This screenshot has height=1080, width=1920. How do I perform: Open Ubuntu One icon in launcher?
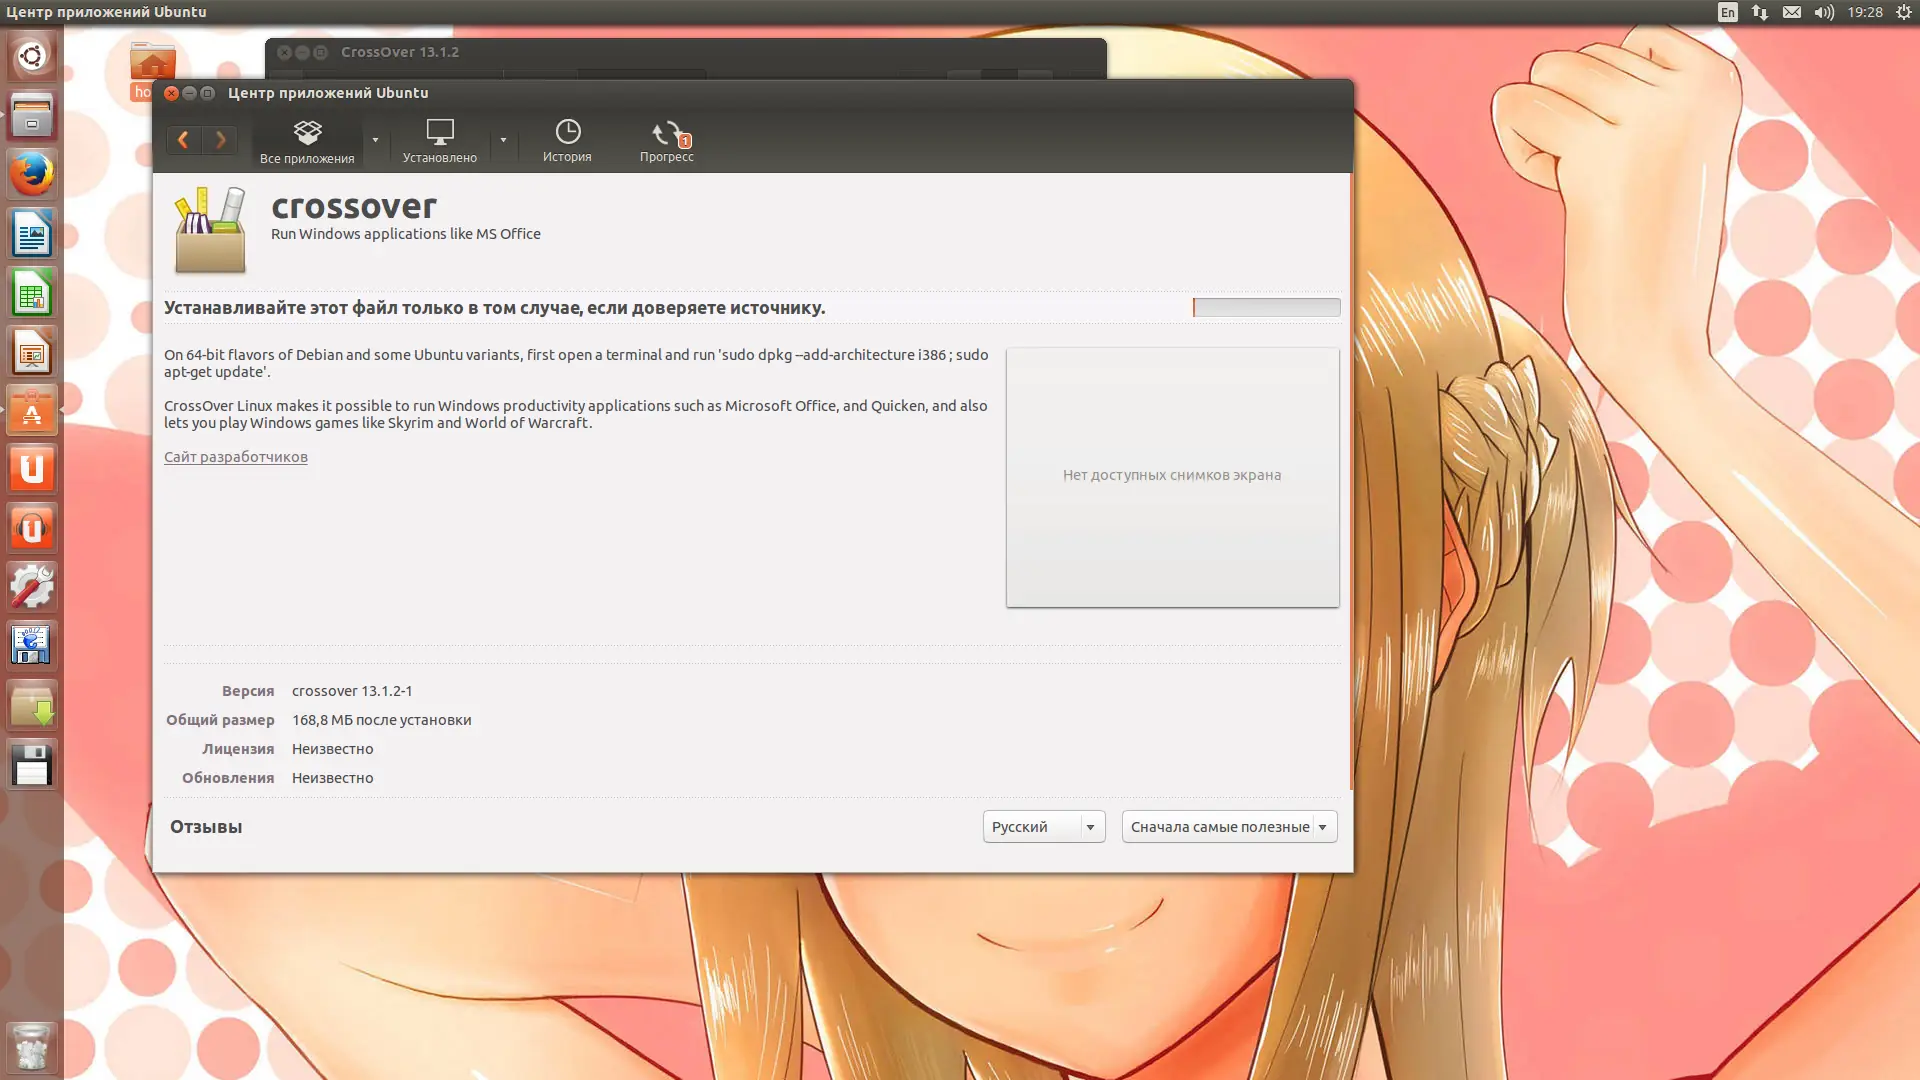(x=32, y=469)
